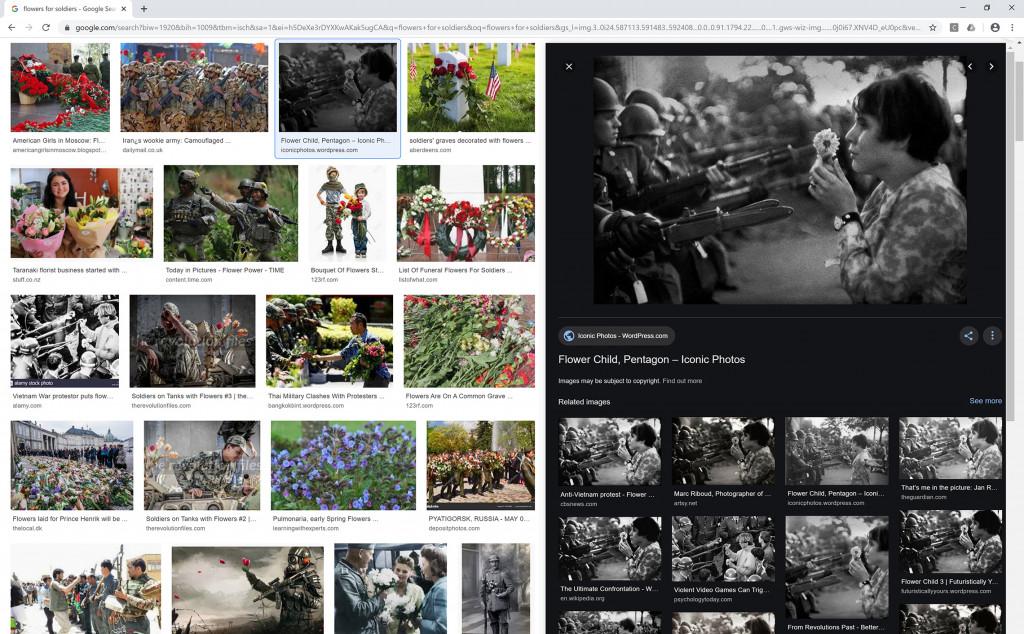Go back using the browser back arrow
This screenshot has width=1024, height=634.
coord(11,27)
